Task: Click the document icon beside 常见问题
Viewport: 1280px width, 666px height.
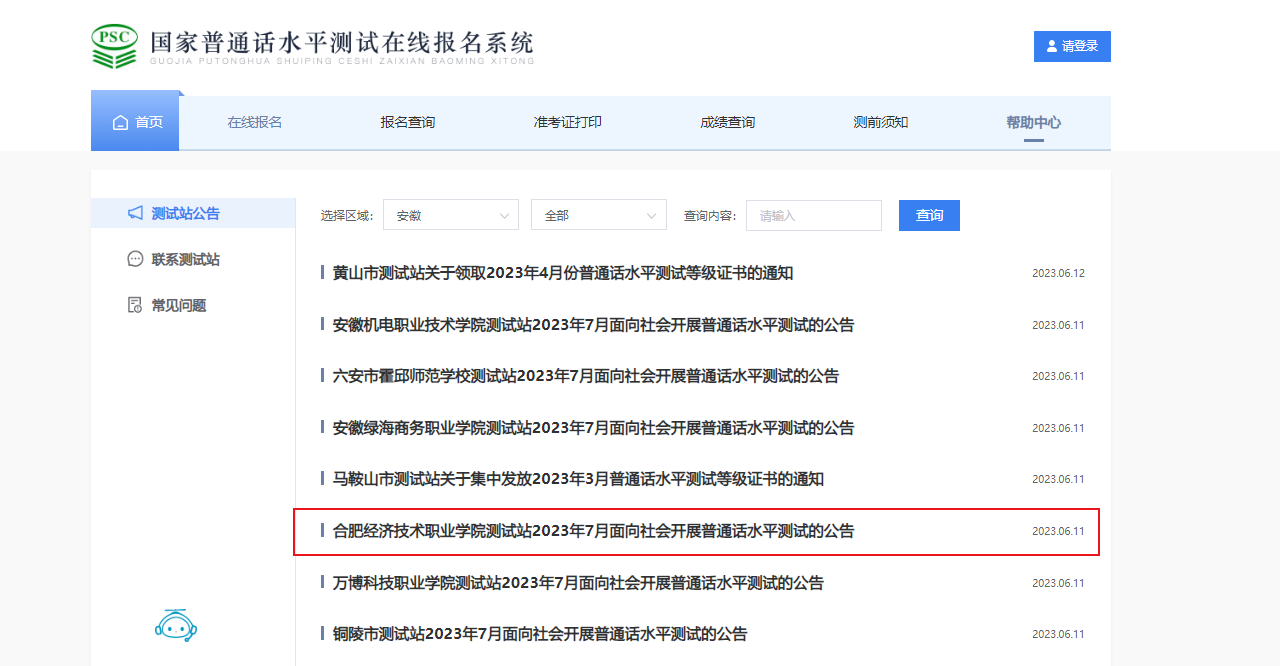Action: click(x=135, y=305)
